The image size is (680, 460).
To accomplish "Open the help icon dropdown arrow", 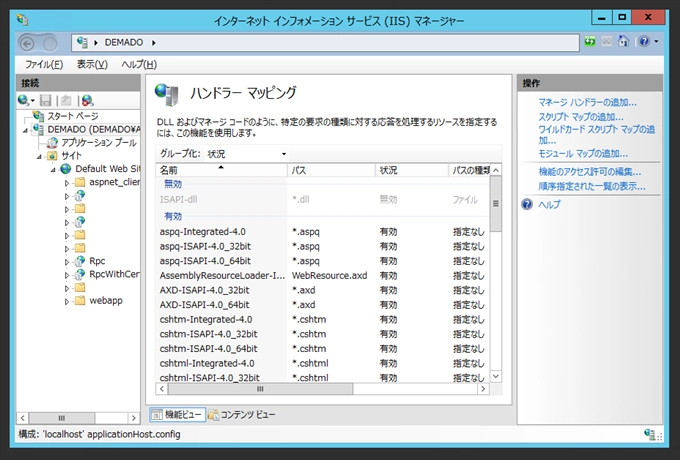I will tap(656, 42).
